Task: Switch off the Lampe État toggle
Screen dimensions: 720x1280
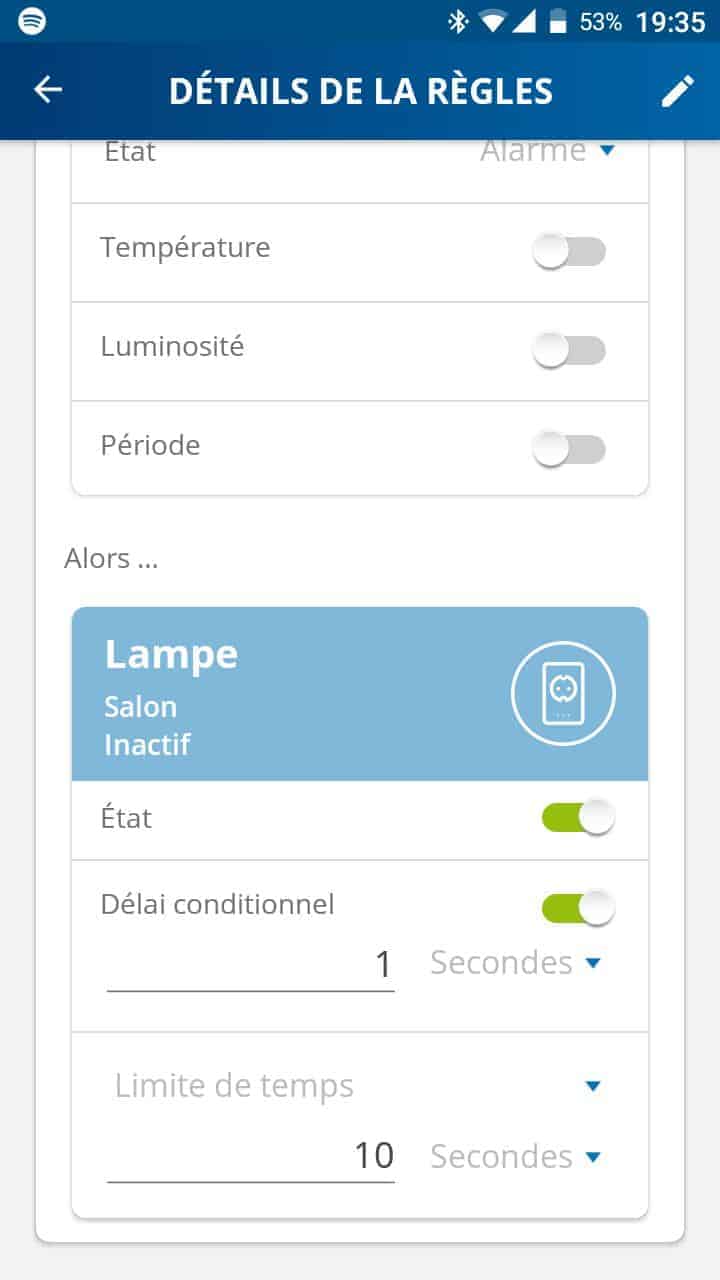Action: [578, 818]
